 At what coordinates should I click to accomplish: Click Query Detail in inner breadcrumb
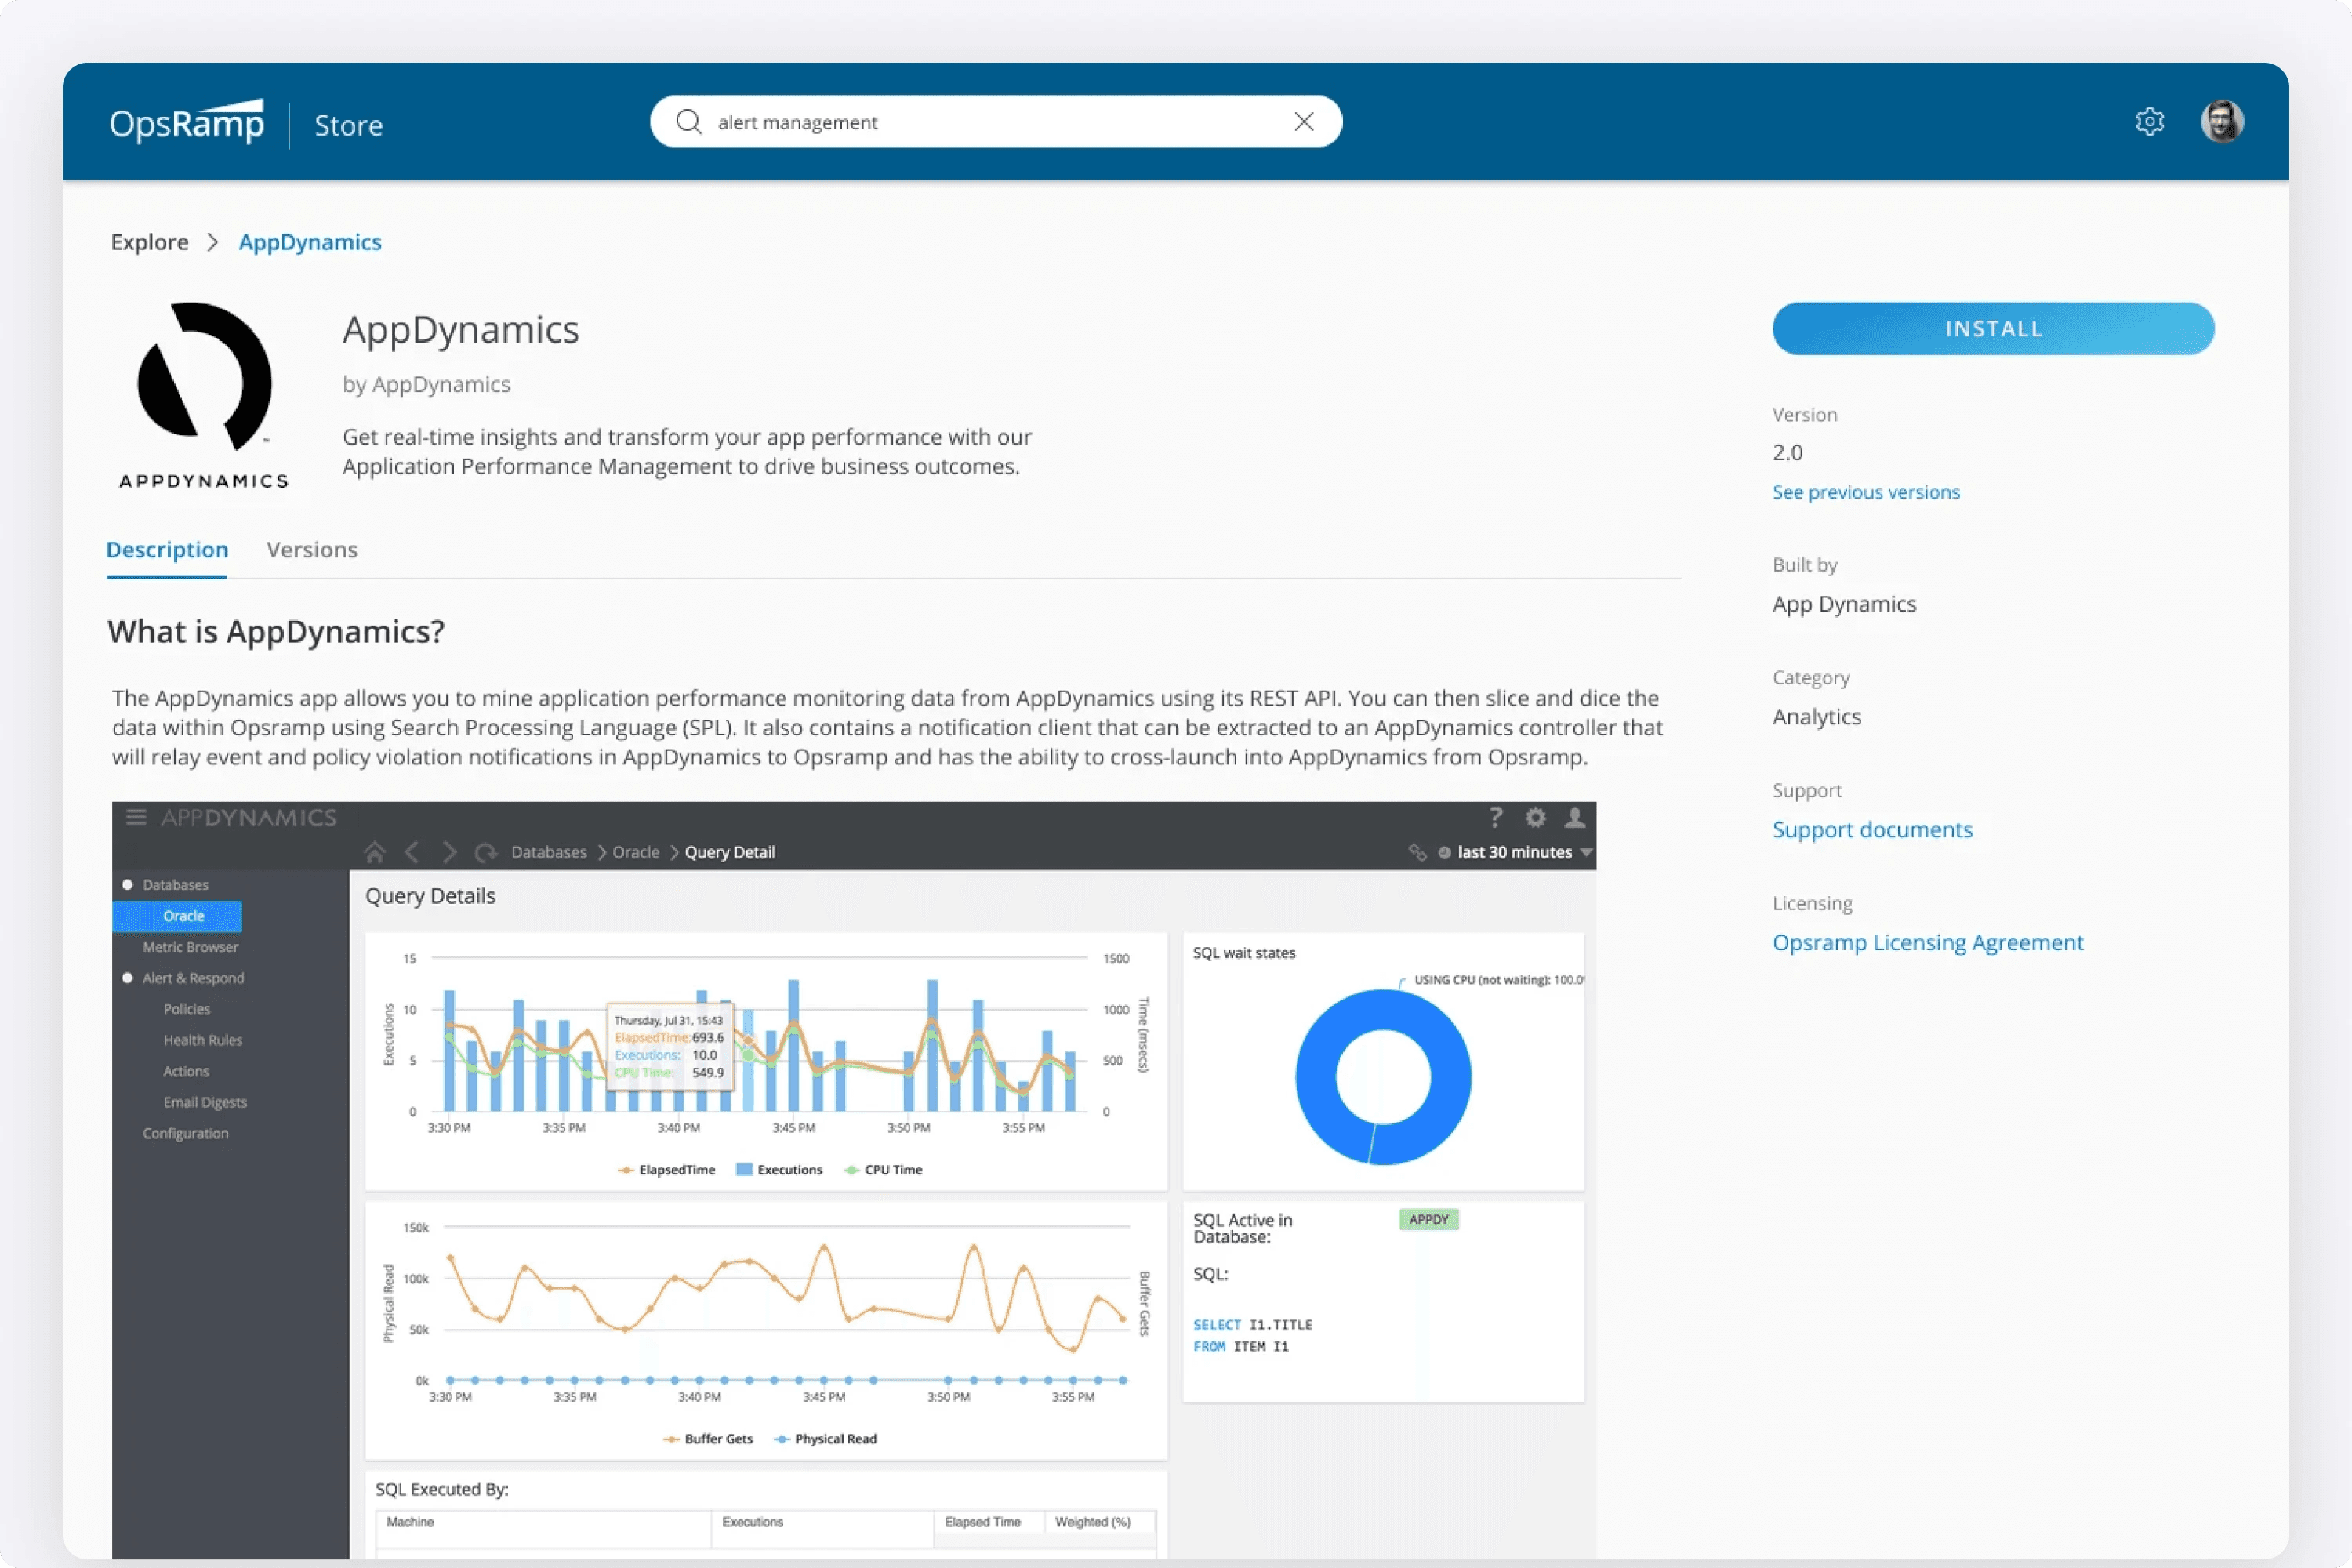[x=730, y=852]
